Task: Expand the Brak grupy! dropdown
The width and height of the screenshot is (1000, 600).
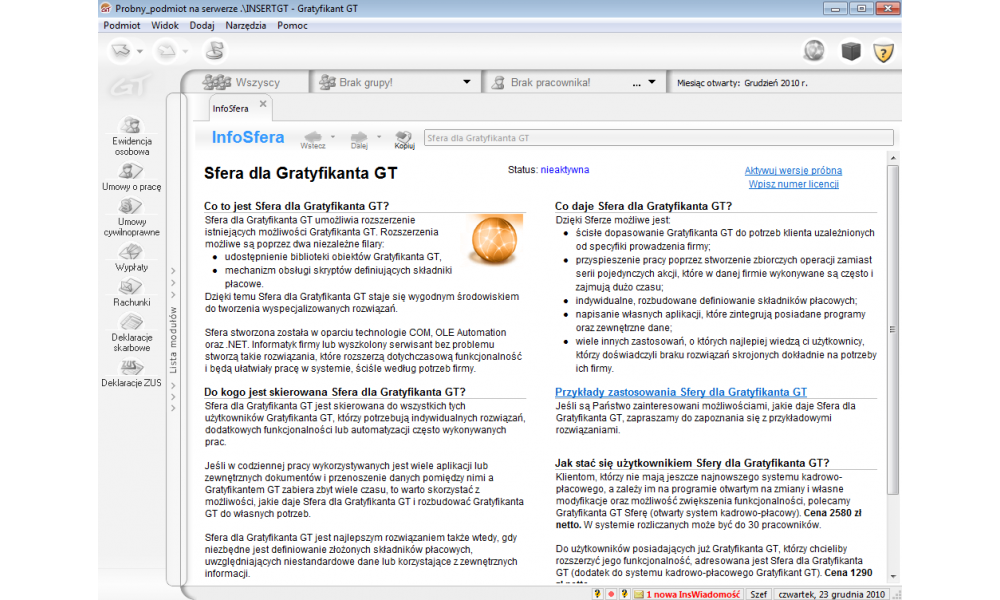Action: (467, 82)
